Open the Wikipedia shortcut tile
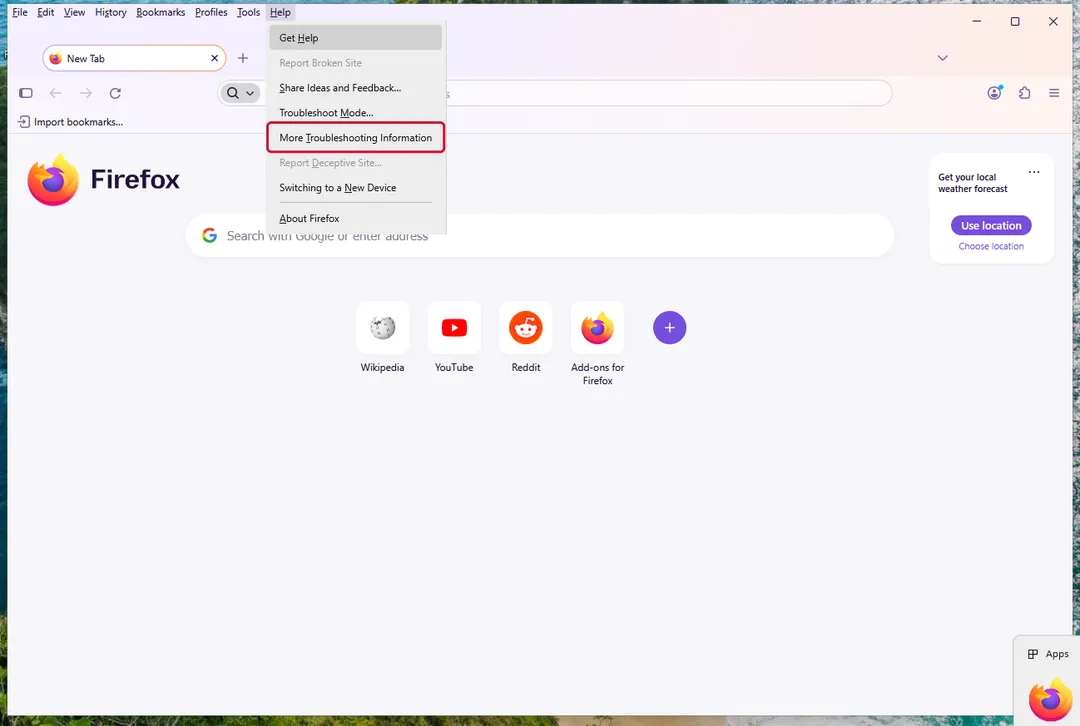This screenshot has width=1080, height=726. tap(382, 328)
